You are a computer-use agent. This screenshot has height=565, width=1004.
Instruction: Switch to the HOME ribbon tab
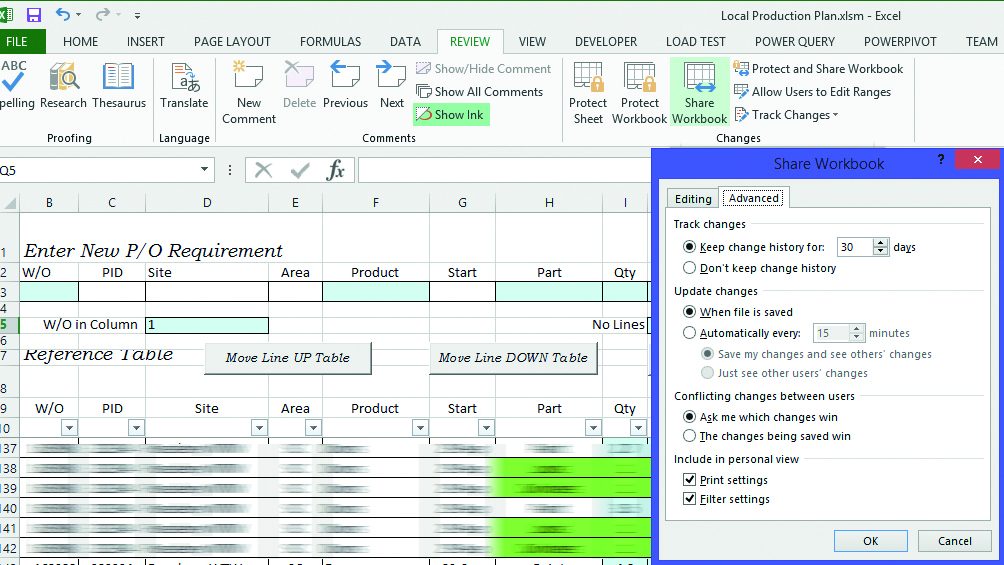point(81,42)
